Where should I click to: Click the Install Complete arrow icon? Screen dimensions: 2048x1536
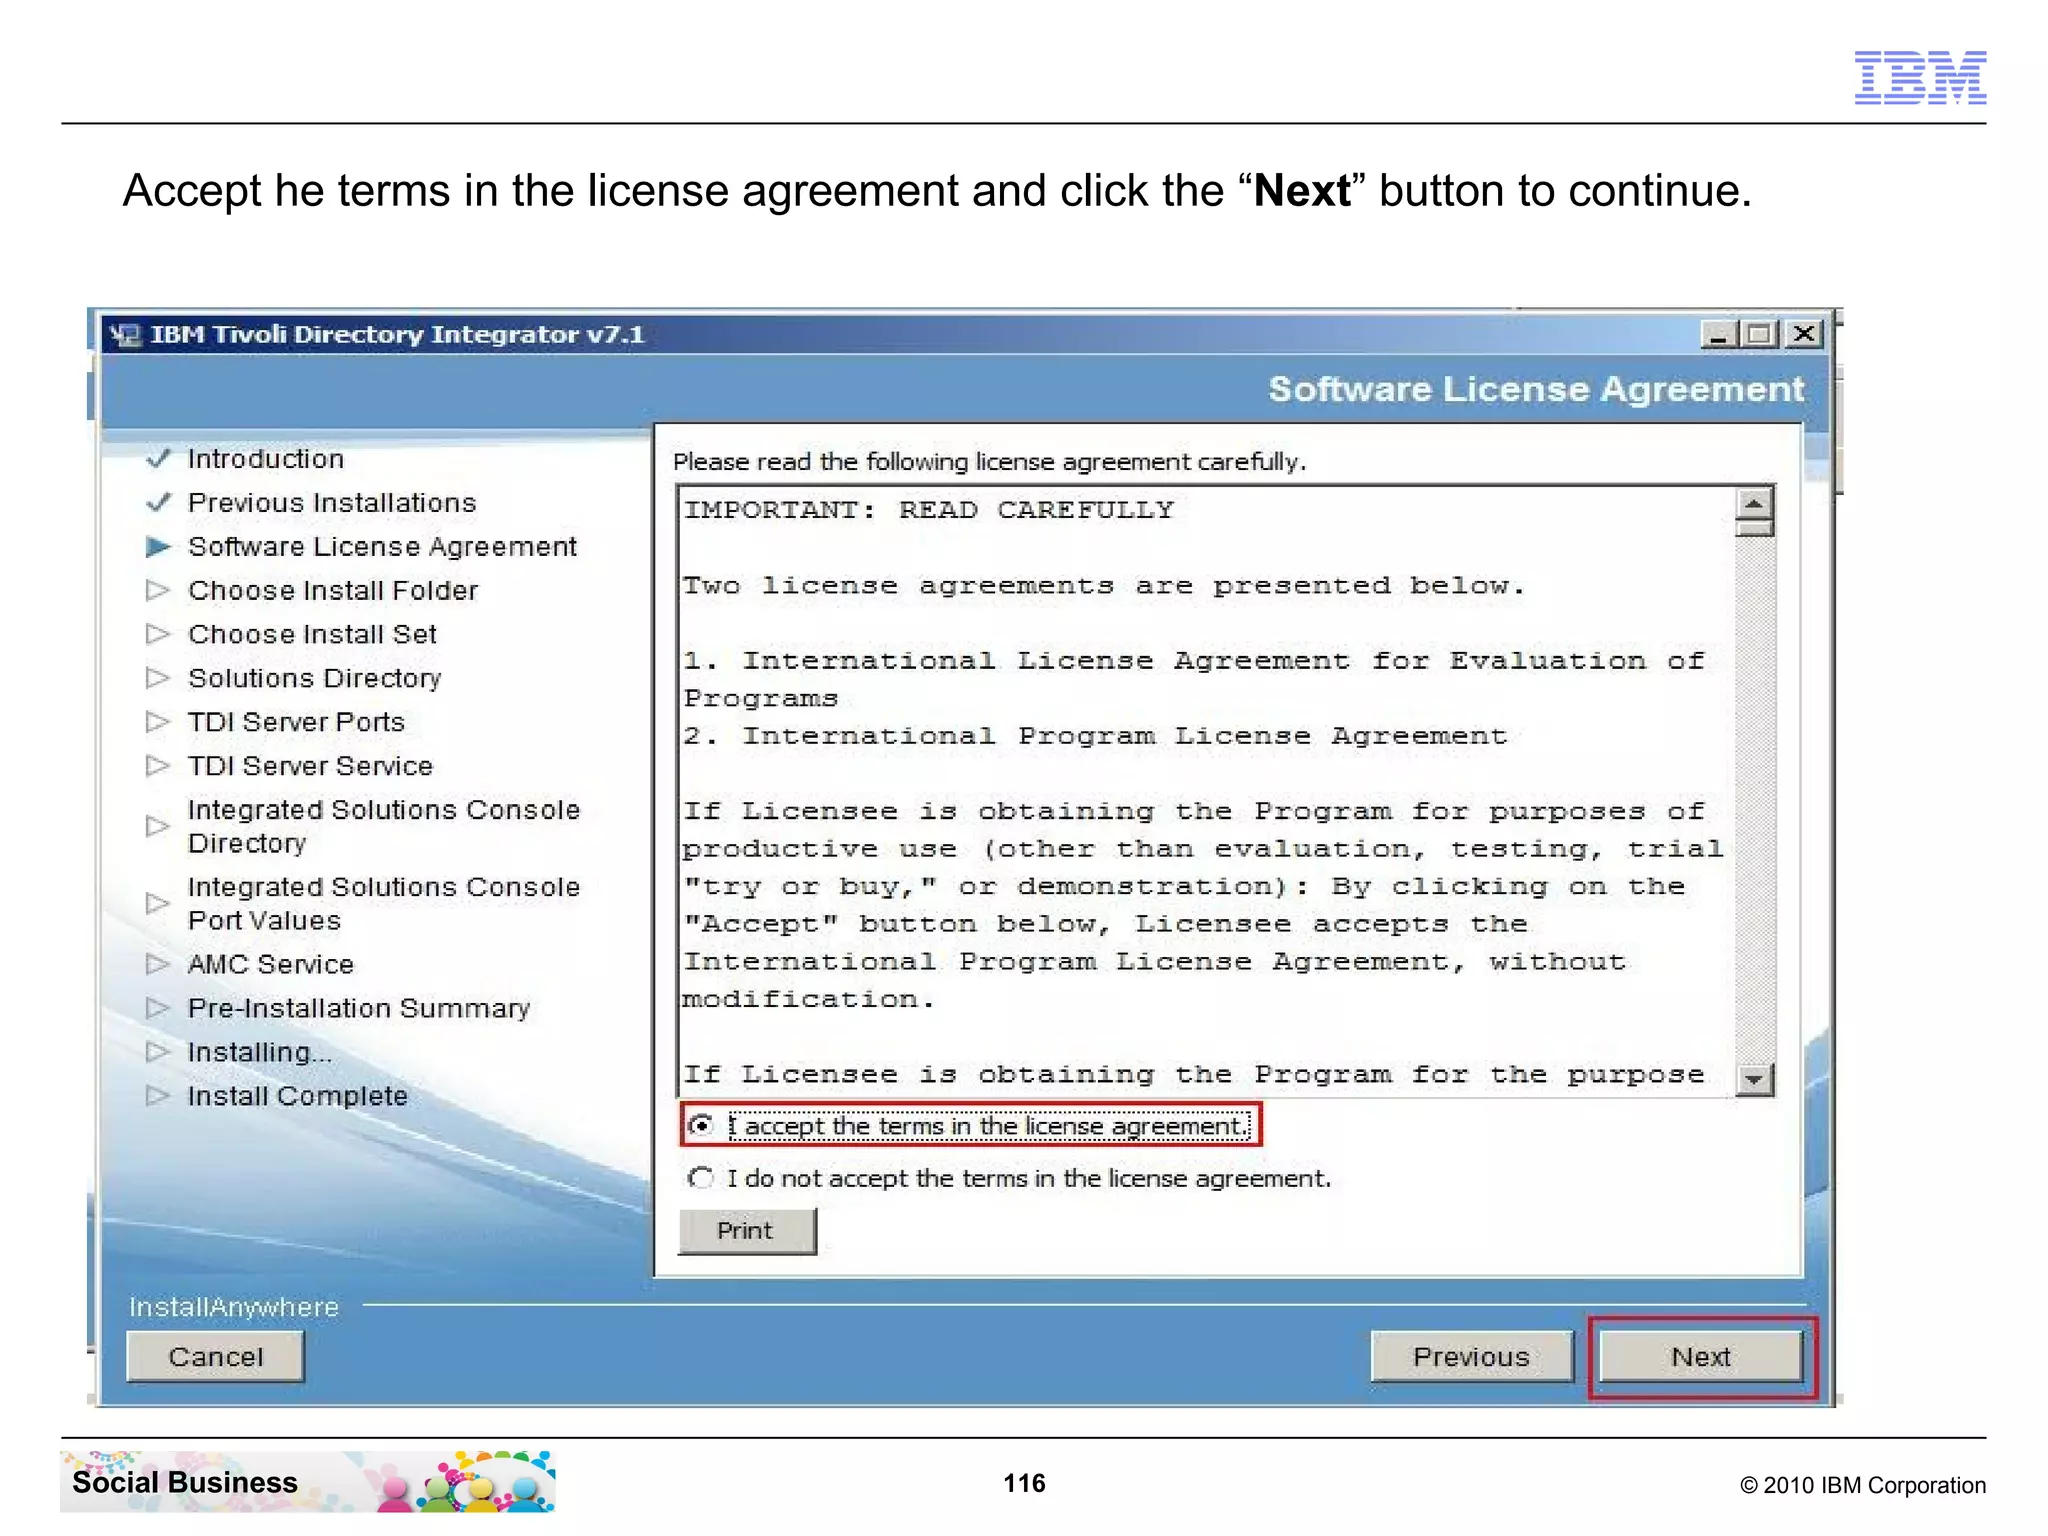click(x=158, y=1096)
